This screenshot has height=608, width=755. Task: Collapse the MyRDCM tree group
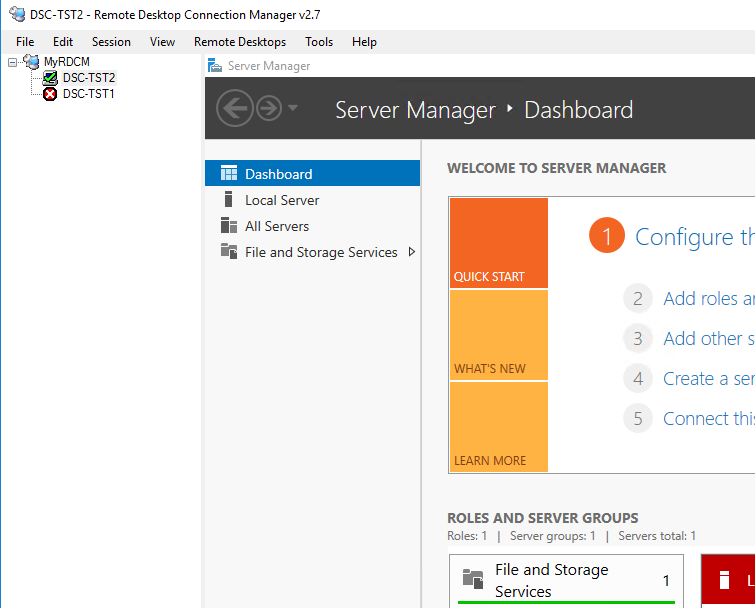pyautogui.click(x=12, y=62)
